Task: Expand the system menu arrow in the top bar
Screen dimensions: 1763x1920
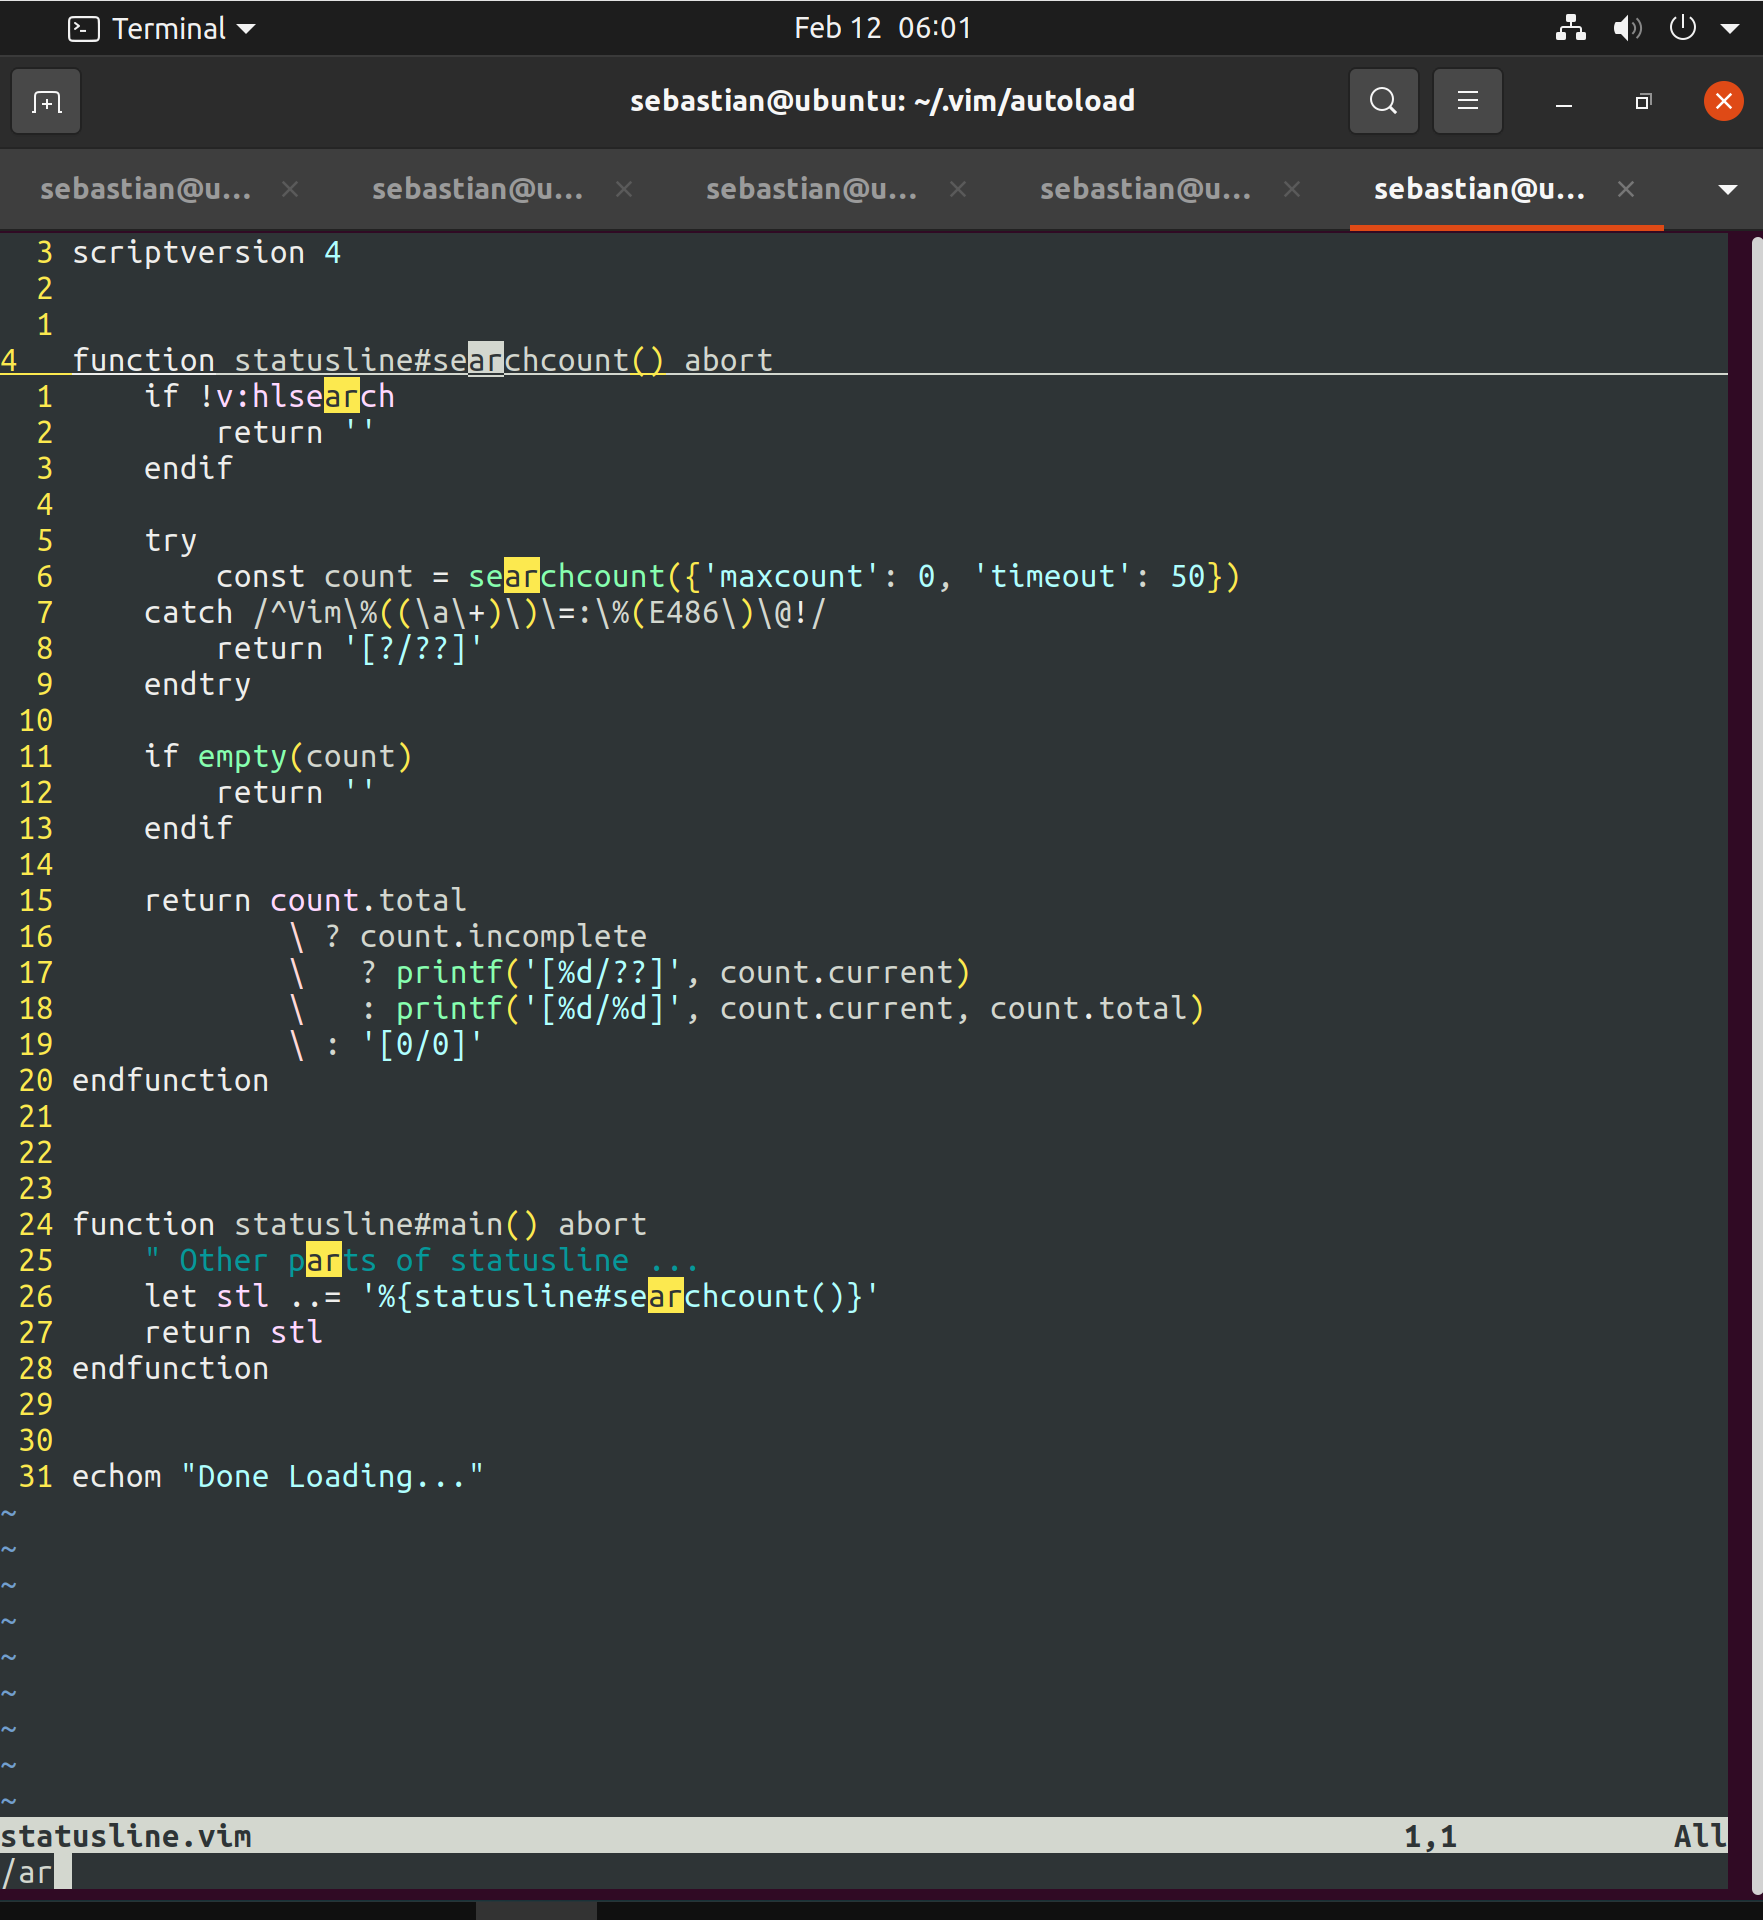Action: coord(1729,29)
